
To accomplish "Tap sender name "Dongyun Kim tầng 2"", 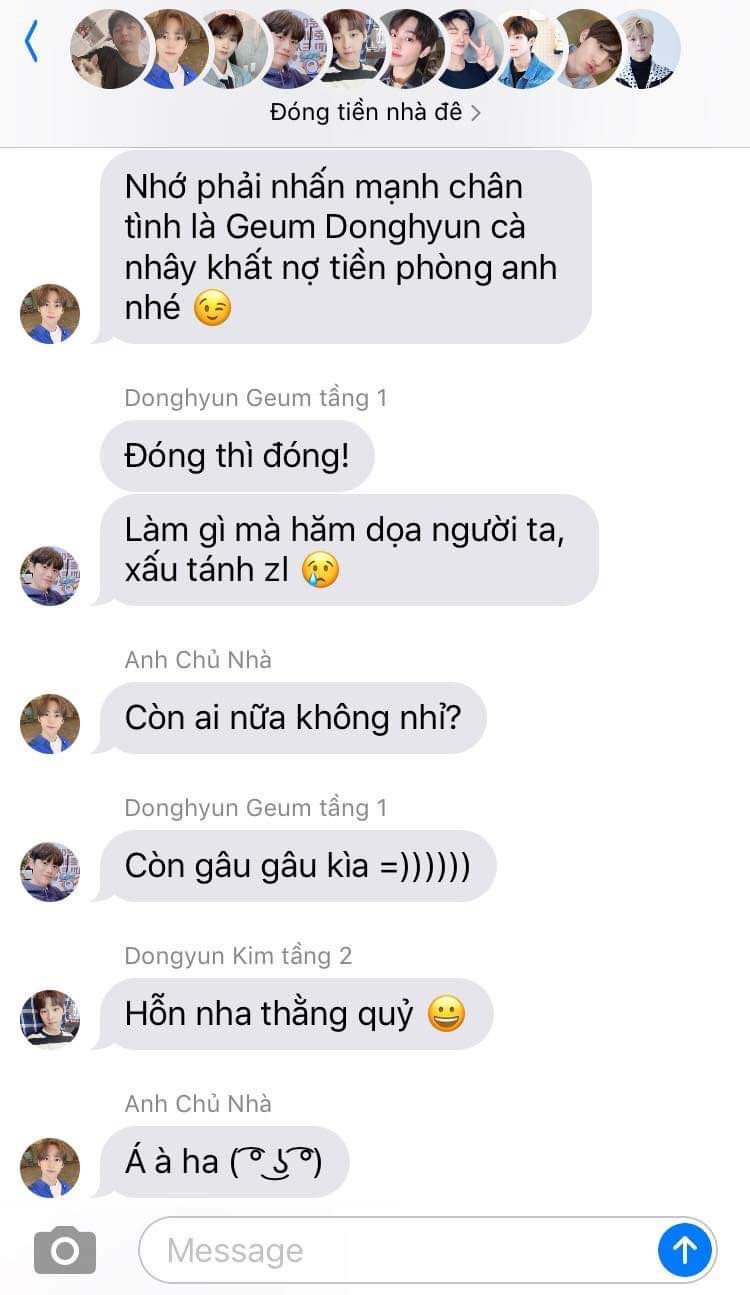I will 238,956.
